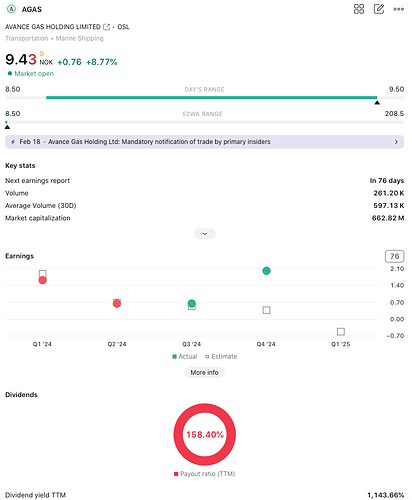
Task: Click the orange D delayed-data indicator
Action: coord(42,54)
